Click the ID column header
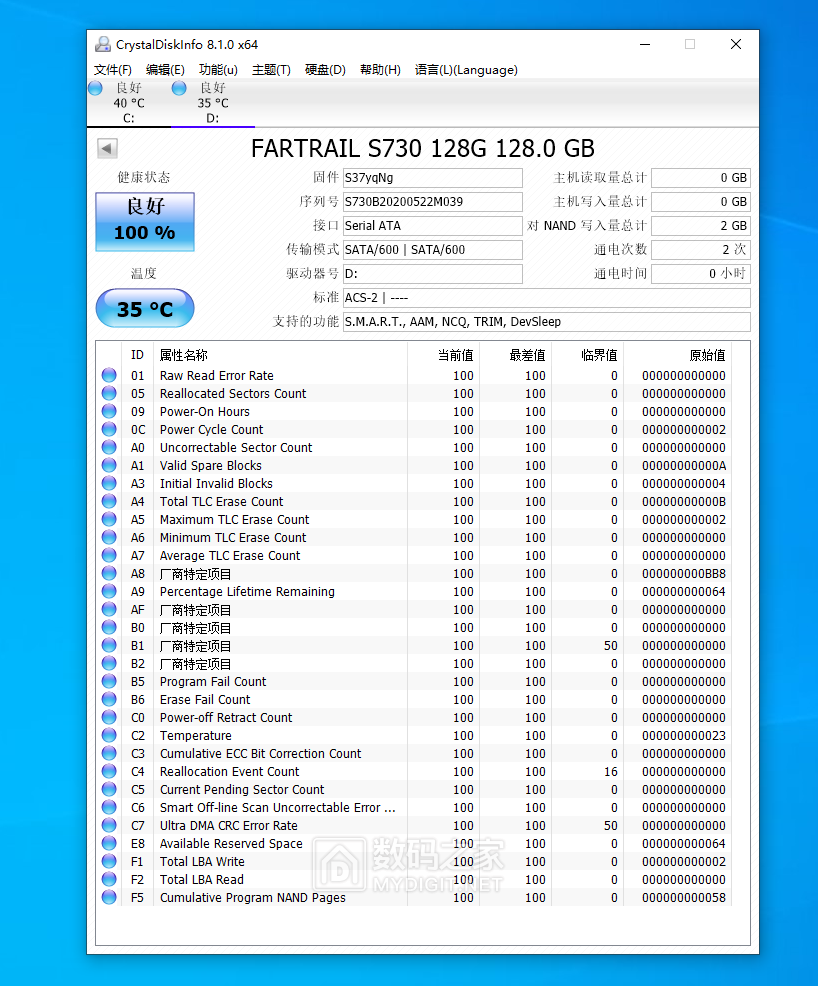The height and width of the screenshot is (986, 818). (x=137, y=355)
